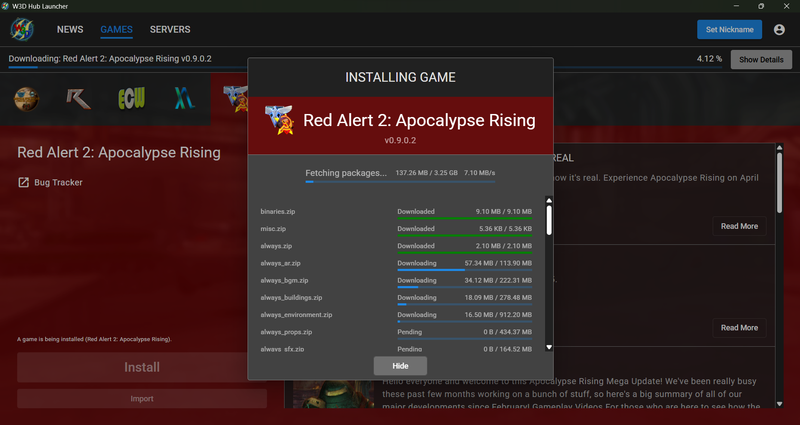Click the second Read More button
800x425 pixels.
click(x=739, y=328)
